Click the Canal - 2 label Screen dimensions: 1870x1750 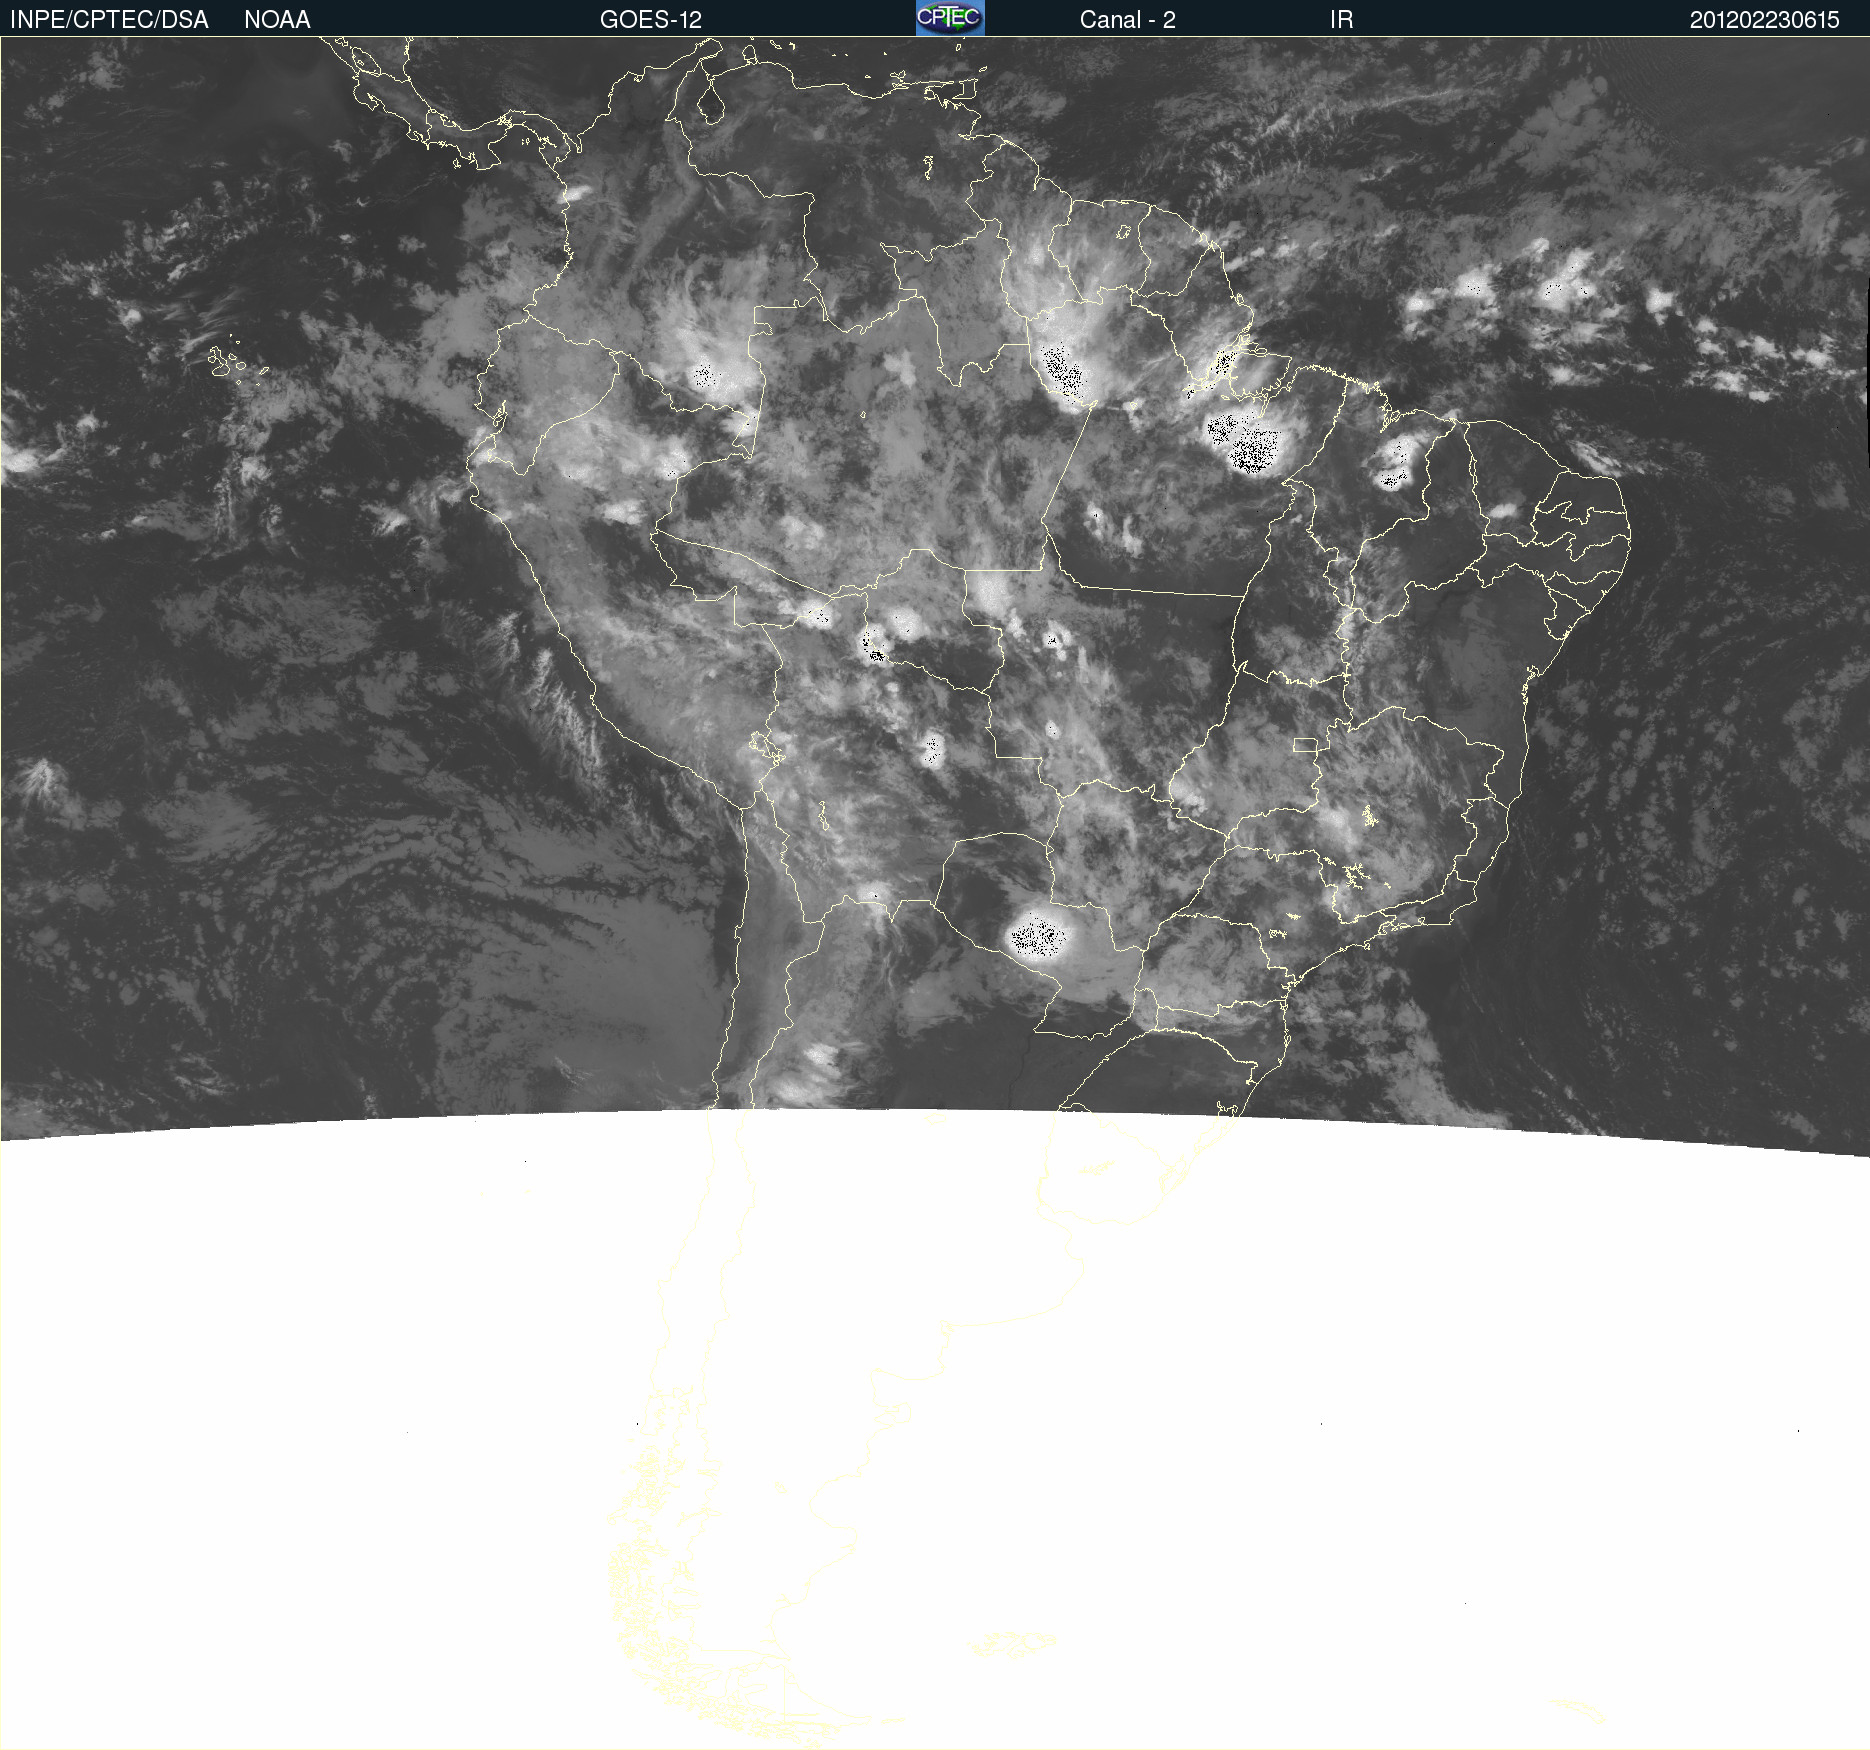(1128, 20)
